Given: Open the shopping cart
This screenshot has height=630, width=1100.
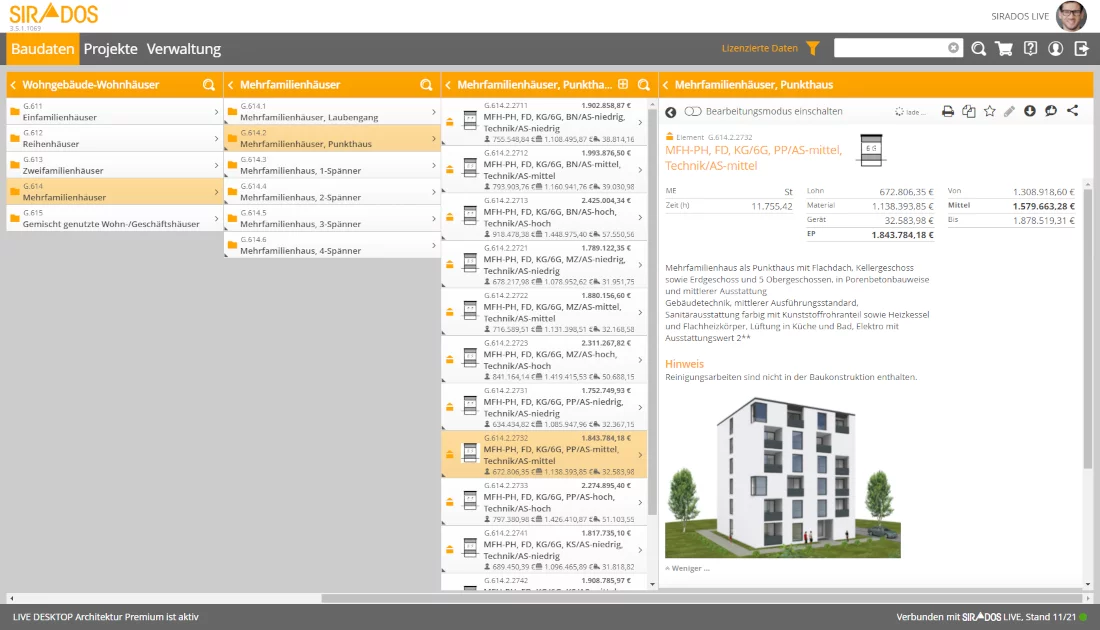Looking at the screenshot, I should pyautogui.click(x=1004, y=48).
